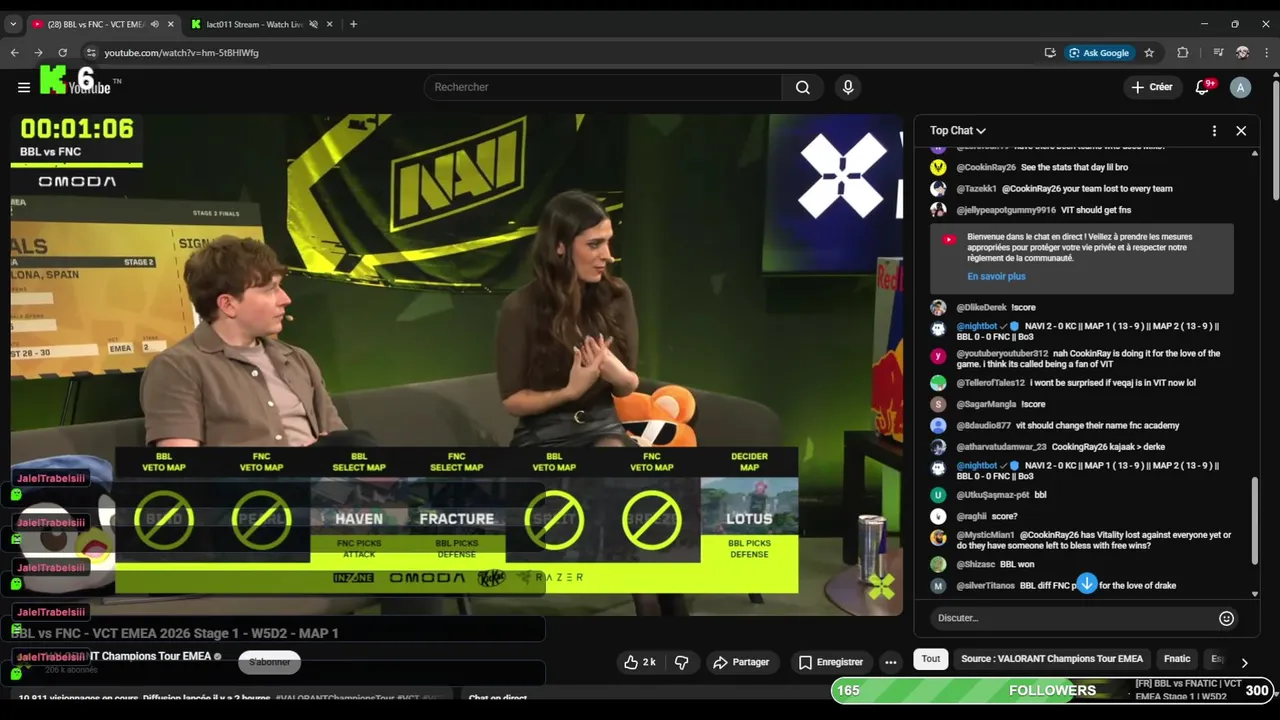The width and height of the screenshot is (1280, 720).
Task: Open more video actions menu
Action: [x=890, y=662]
